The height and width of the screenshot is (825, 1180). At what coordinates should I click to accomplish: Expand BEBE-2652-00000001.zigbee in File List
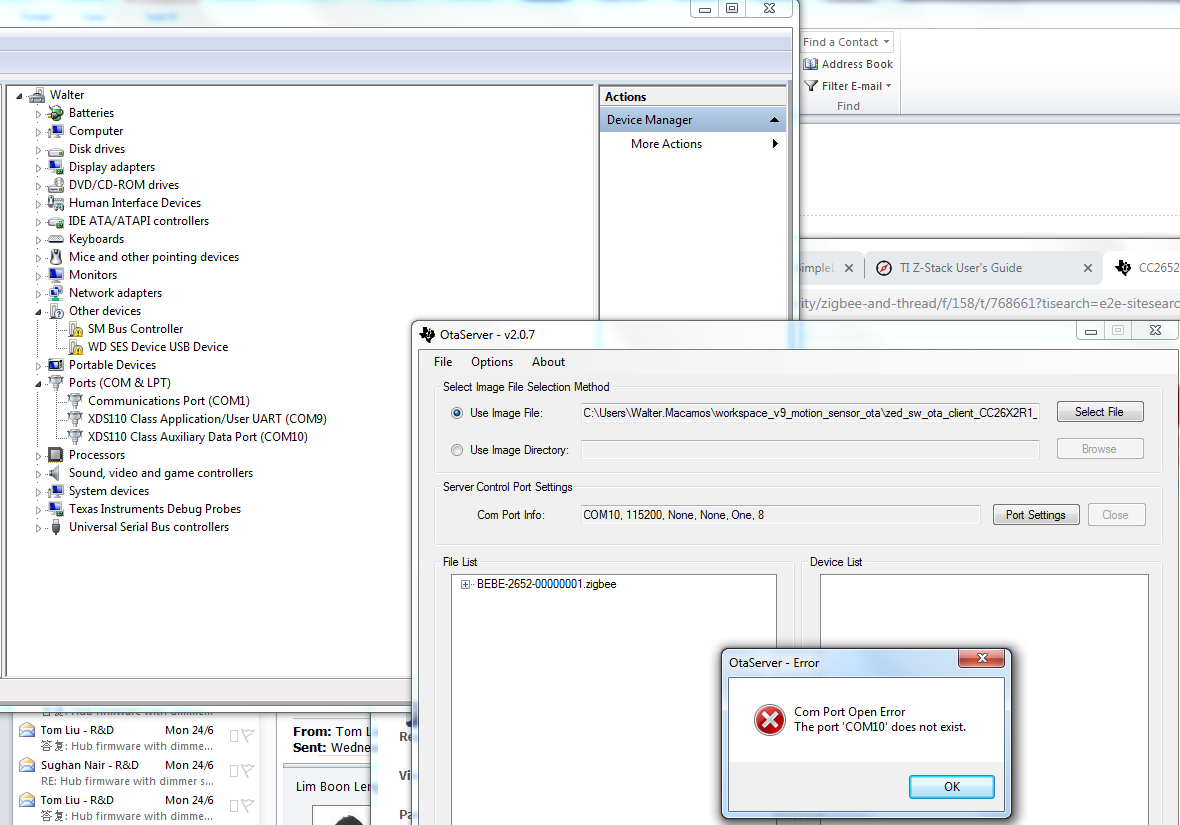click(x=465, y=585)
